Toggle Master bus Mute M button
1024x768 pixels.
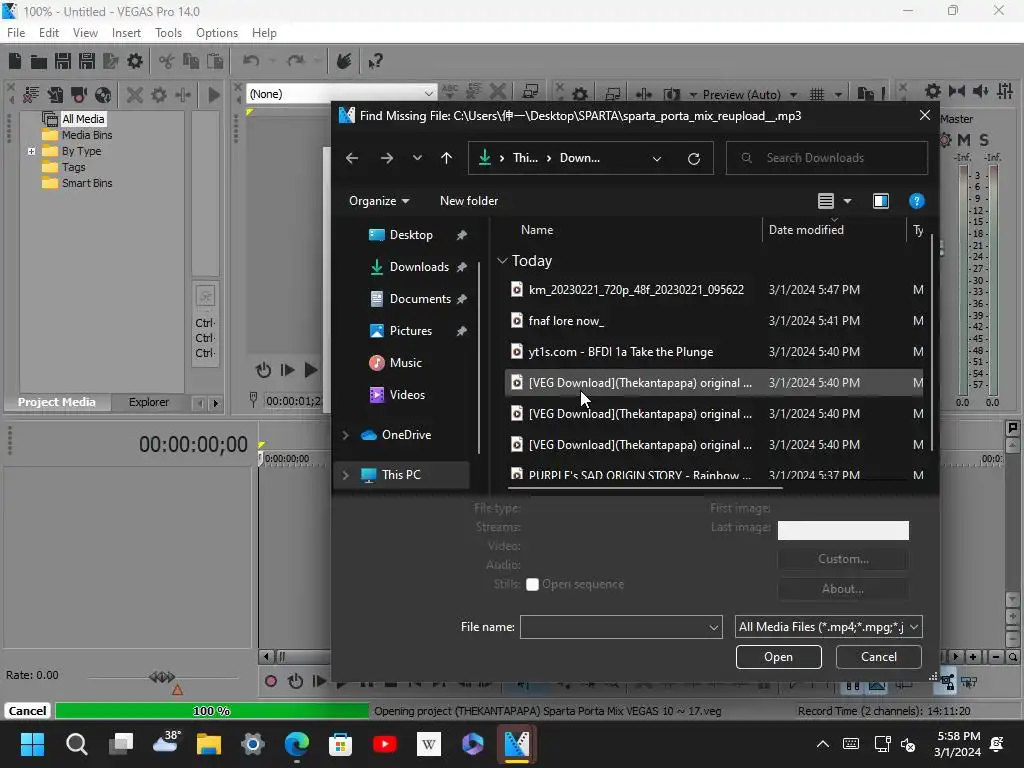(x=964, y=140)
